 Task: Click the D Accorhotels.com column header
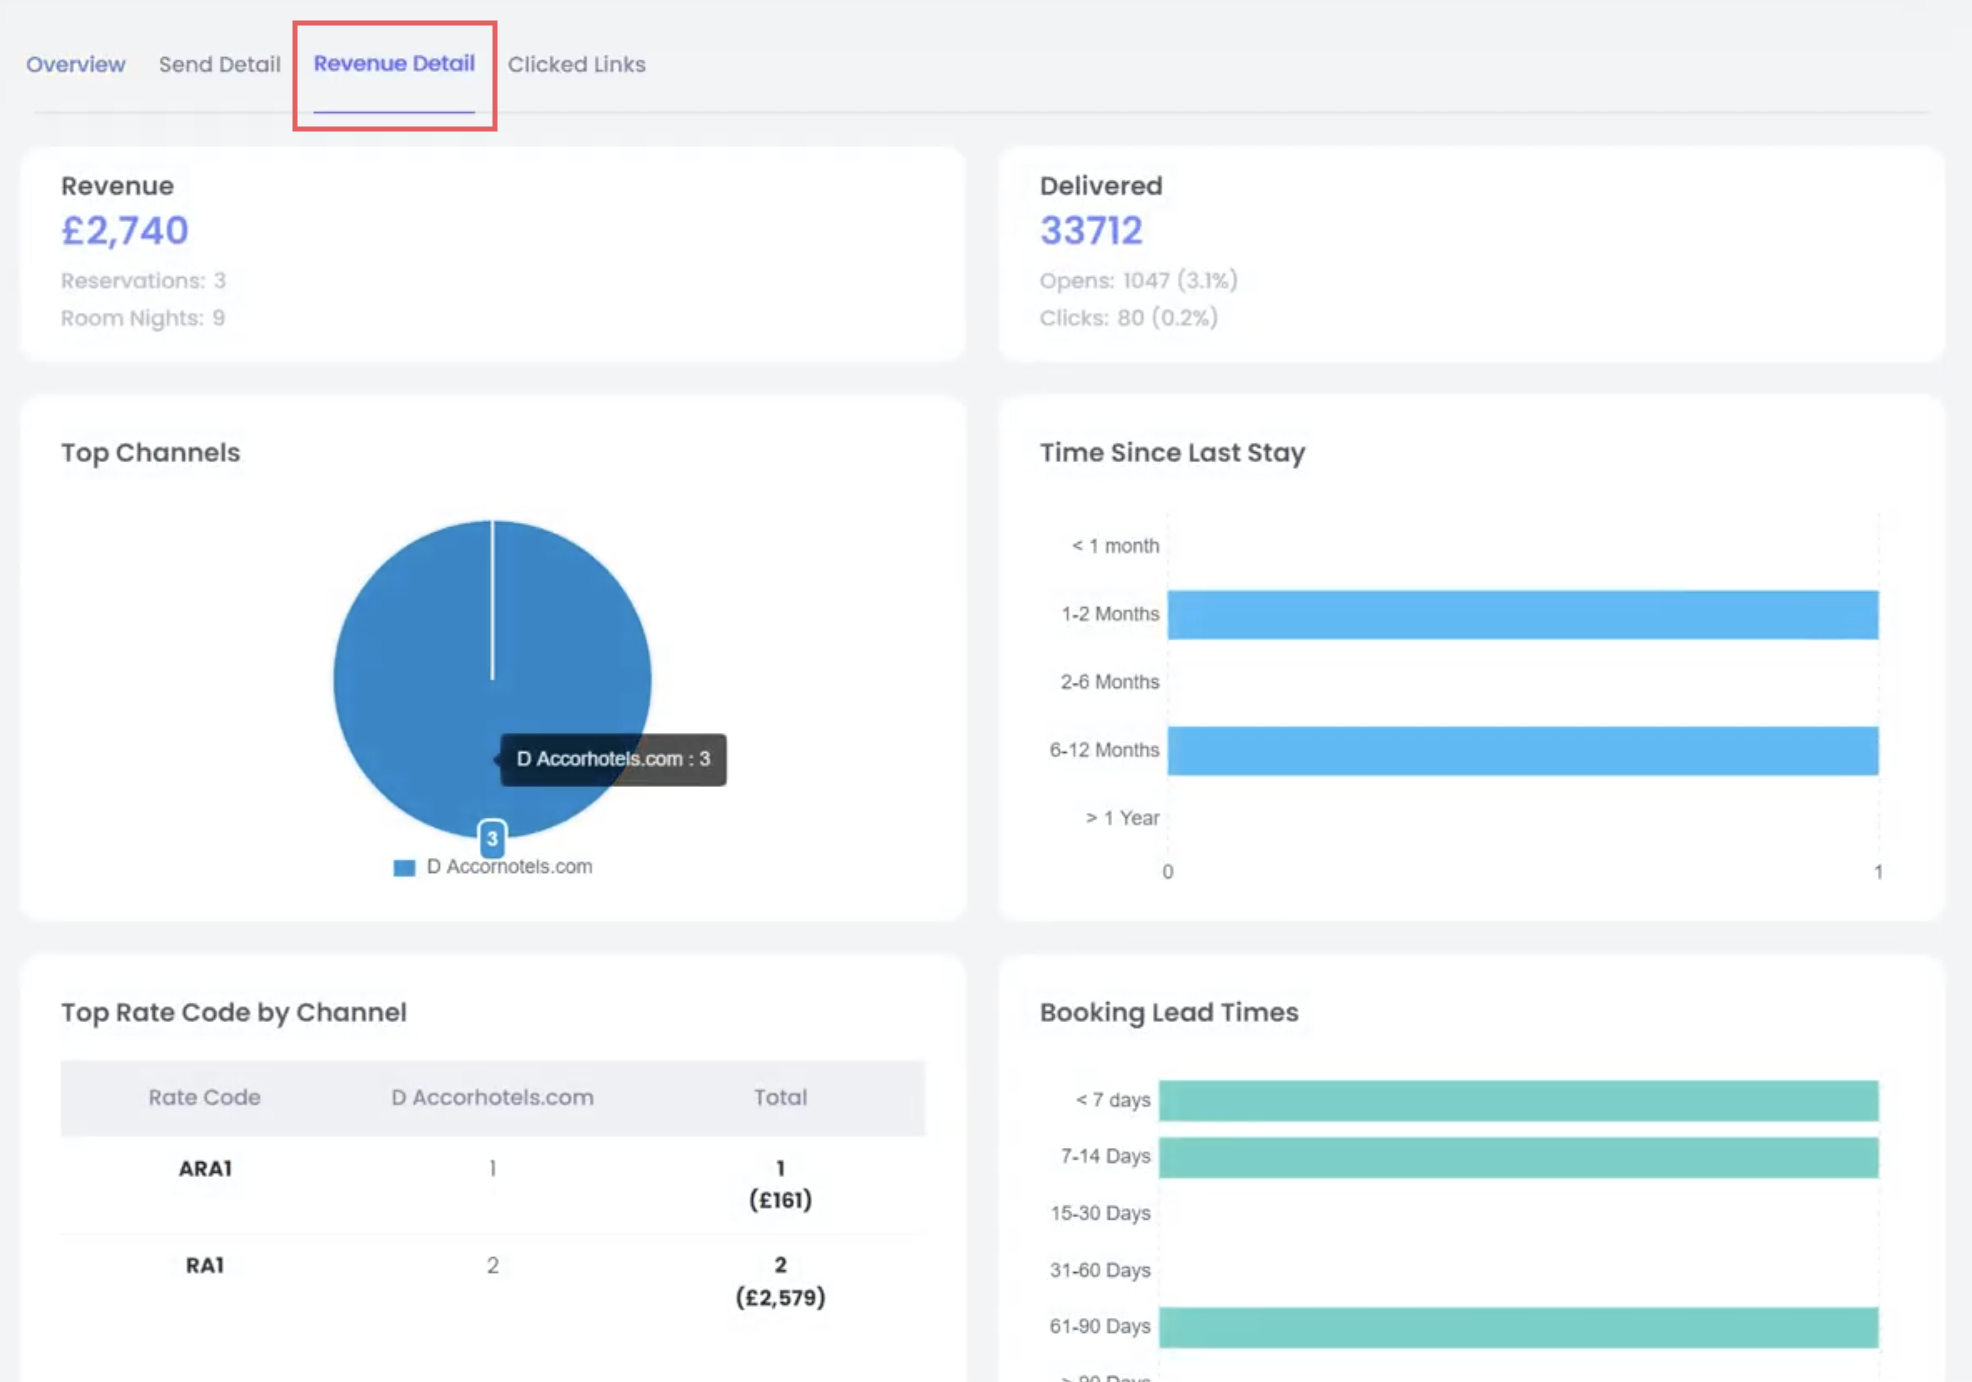tap(492, 1097)
